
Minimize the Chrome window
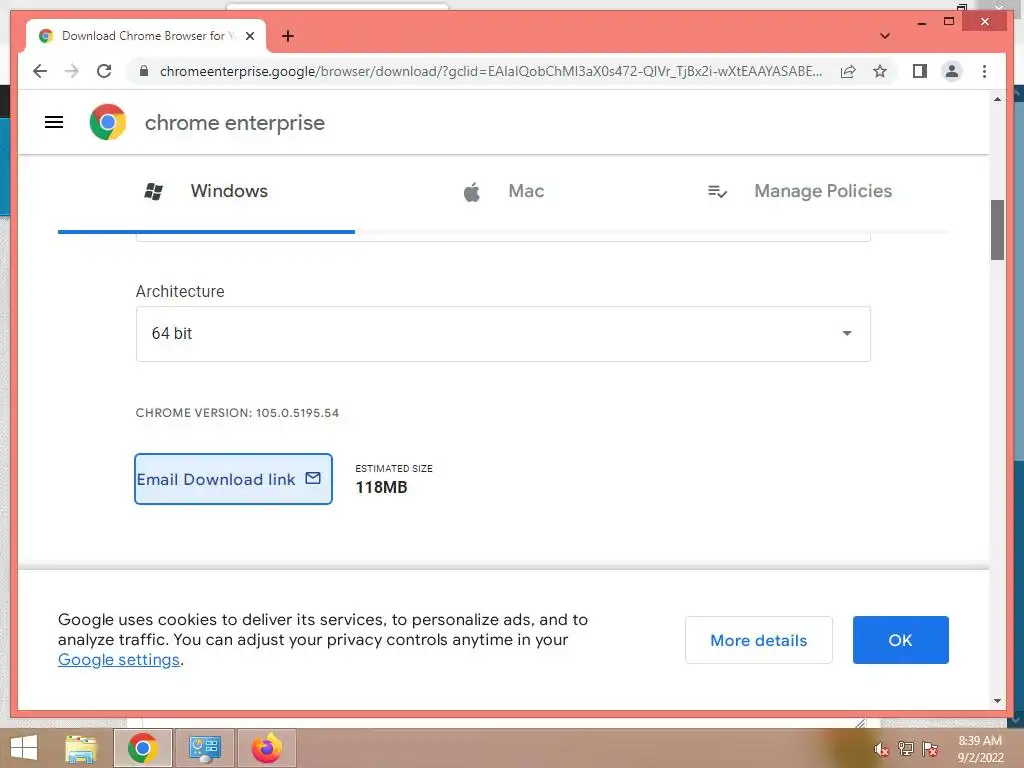[x=921, y=22]
